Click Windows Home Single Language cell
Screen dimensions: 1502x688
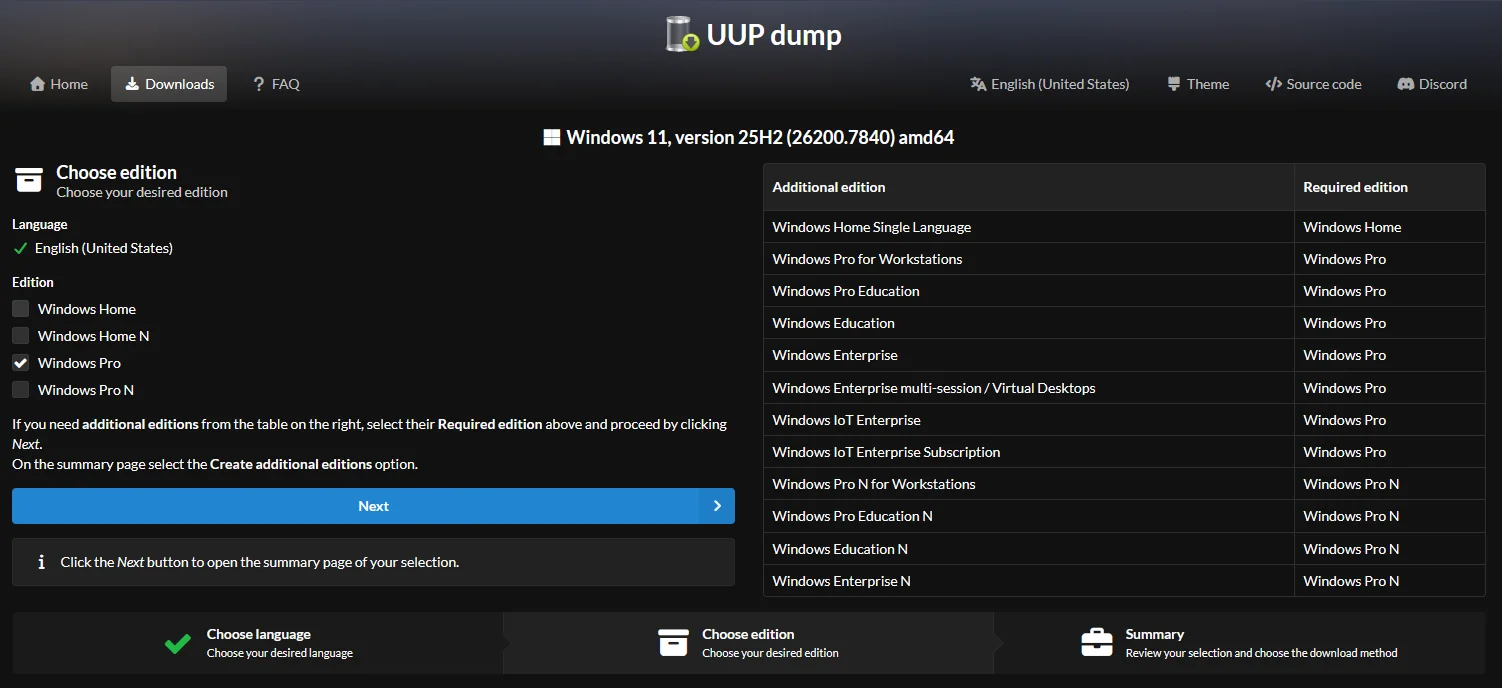tap(1028, 227)
